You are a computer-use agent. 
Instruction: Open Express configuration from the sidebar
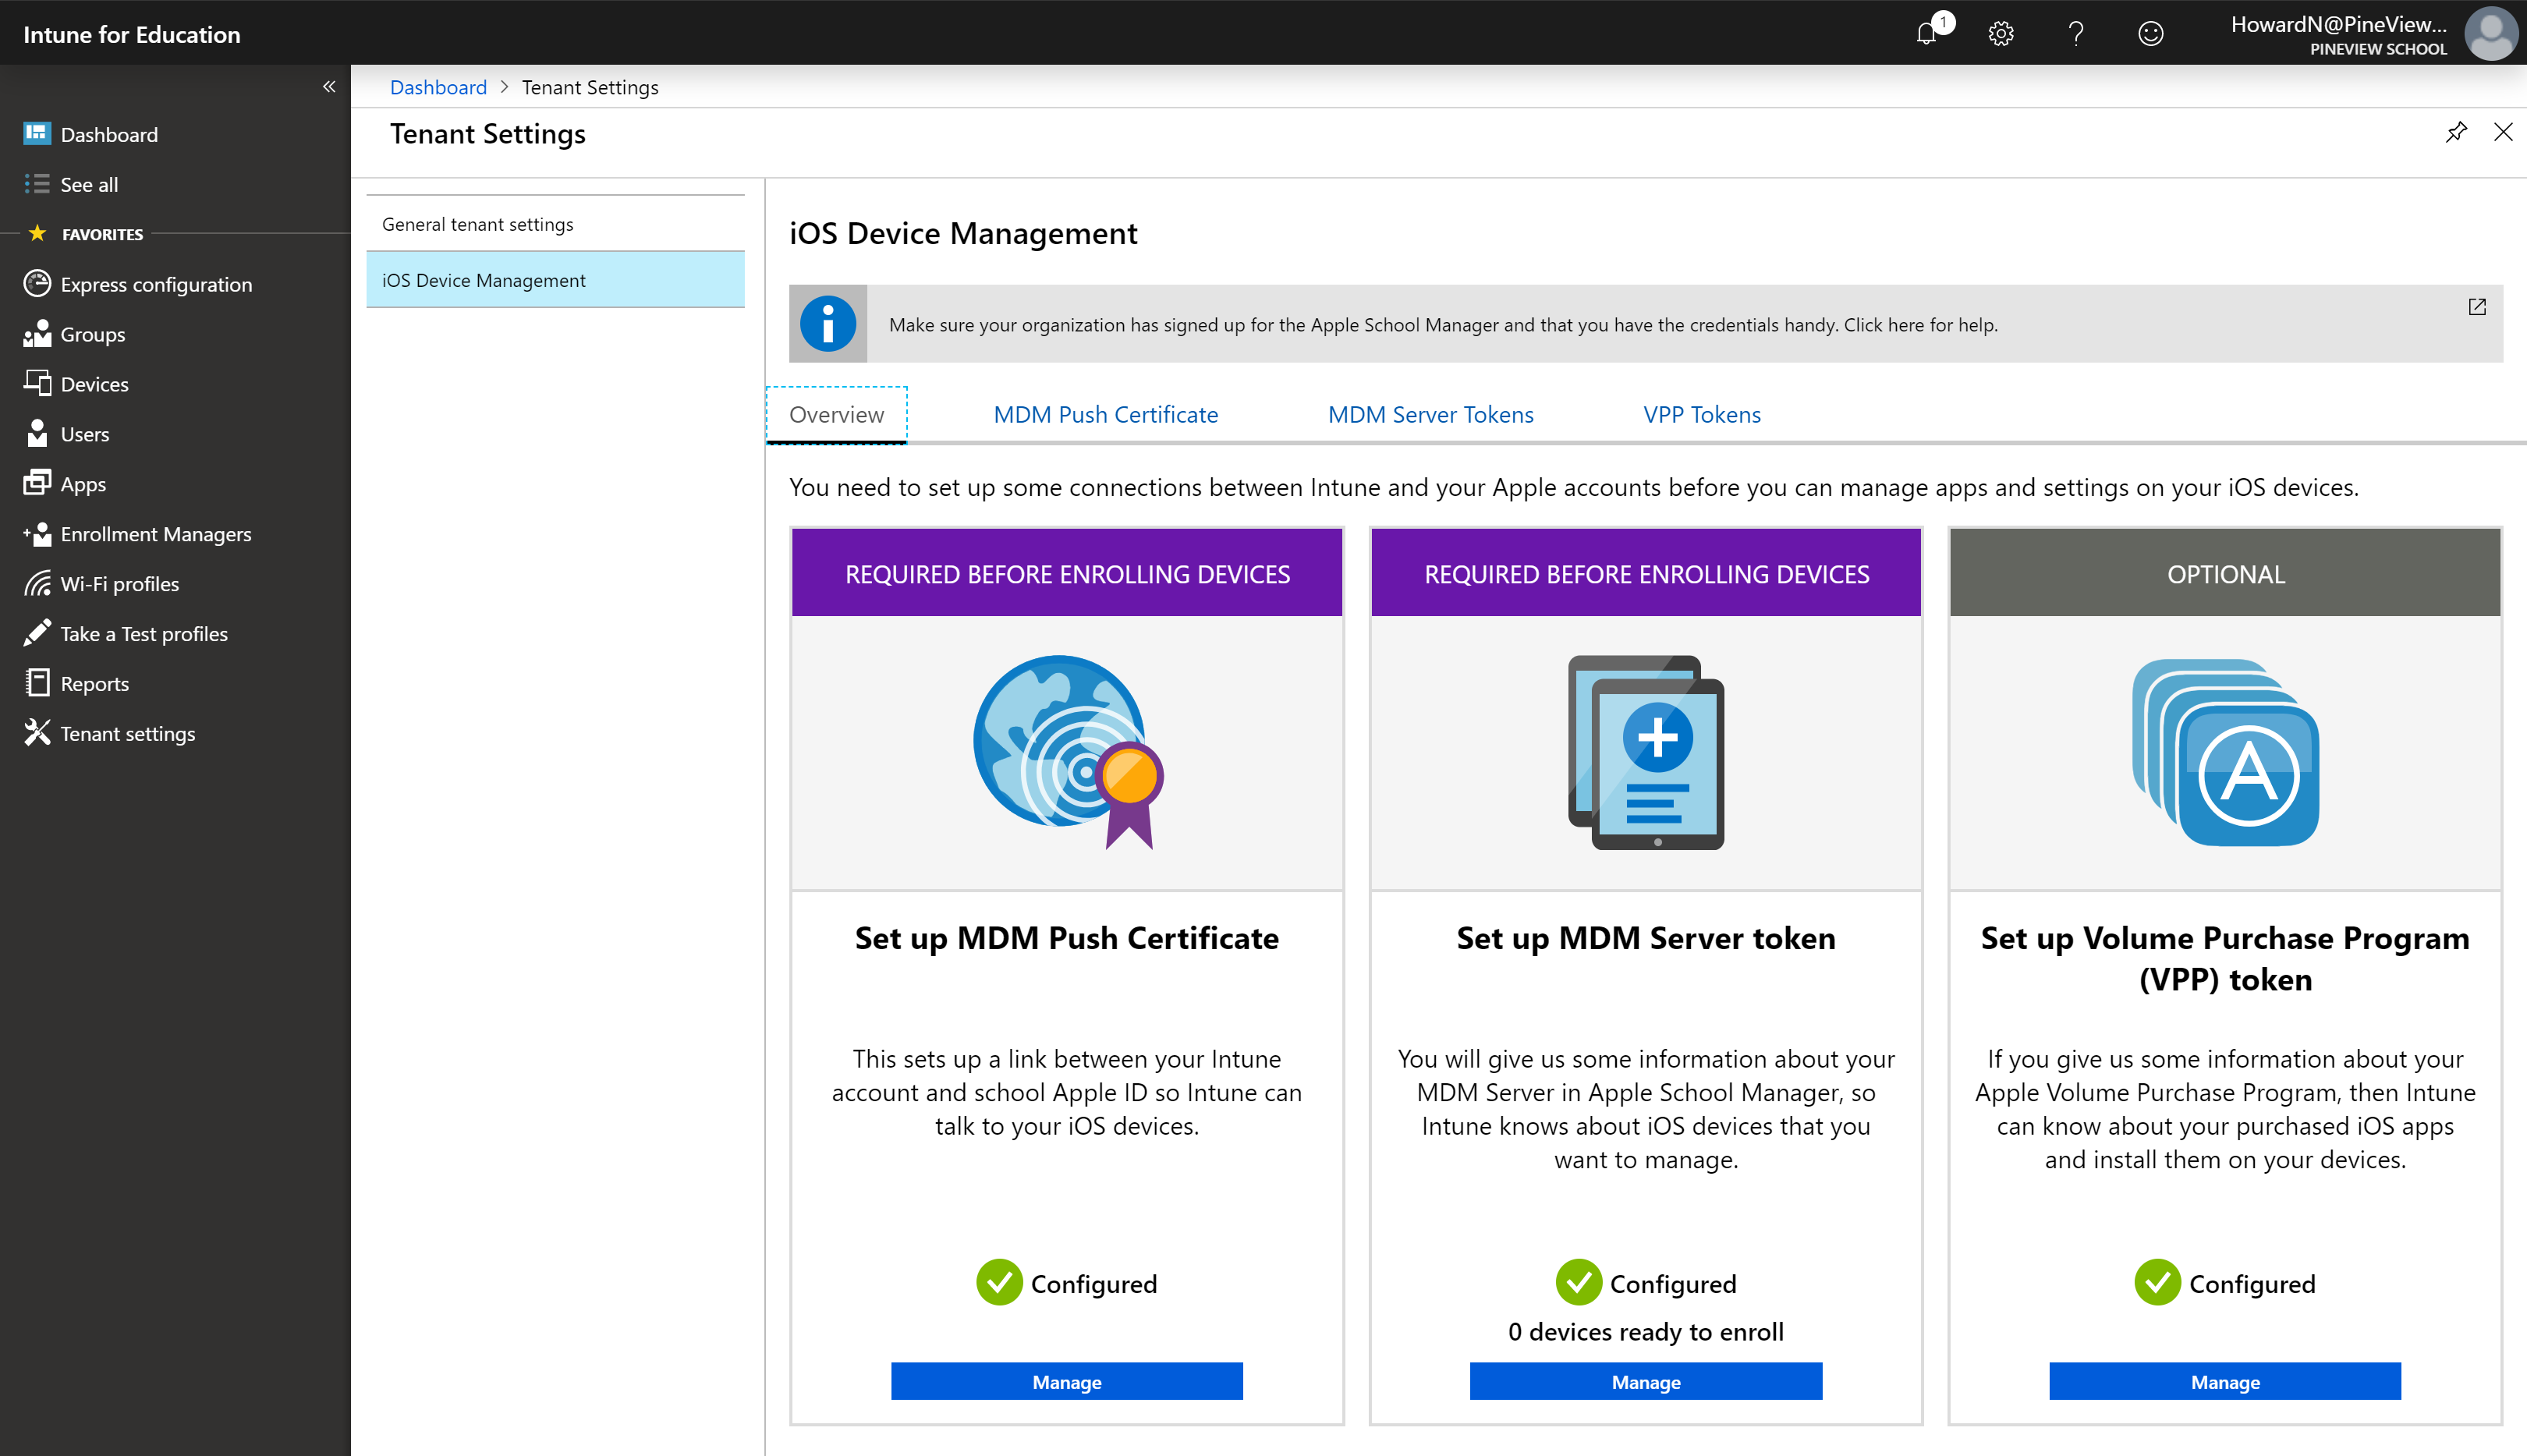[155, 284]
